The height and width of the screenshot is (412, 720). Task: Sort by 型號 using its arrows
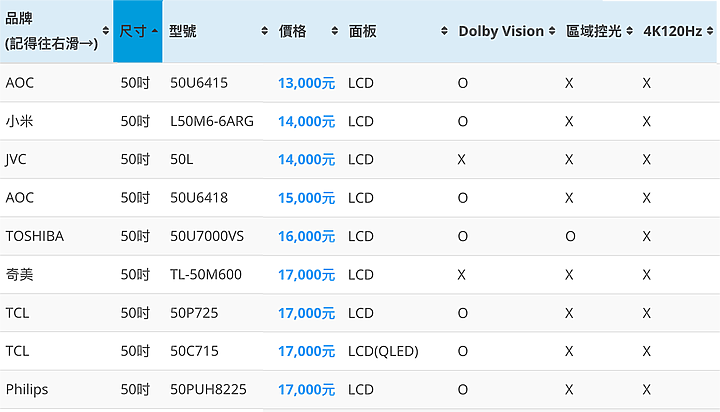point(264,31)
